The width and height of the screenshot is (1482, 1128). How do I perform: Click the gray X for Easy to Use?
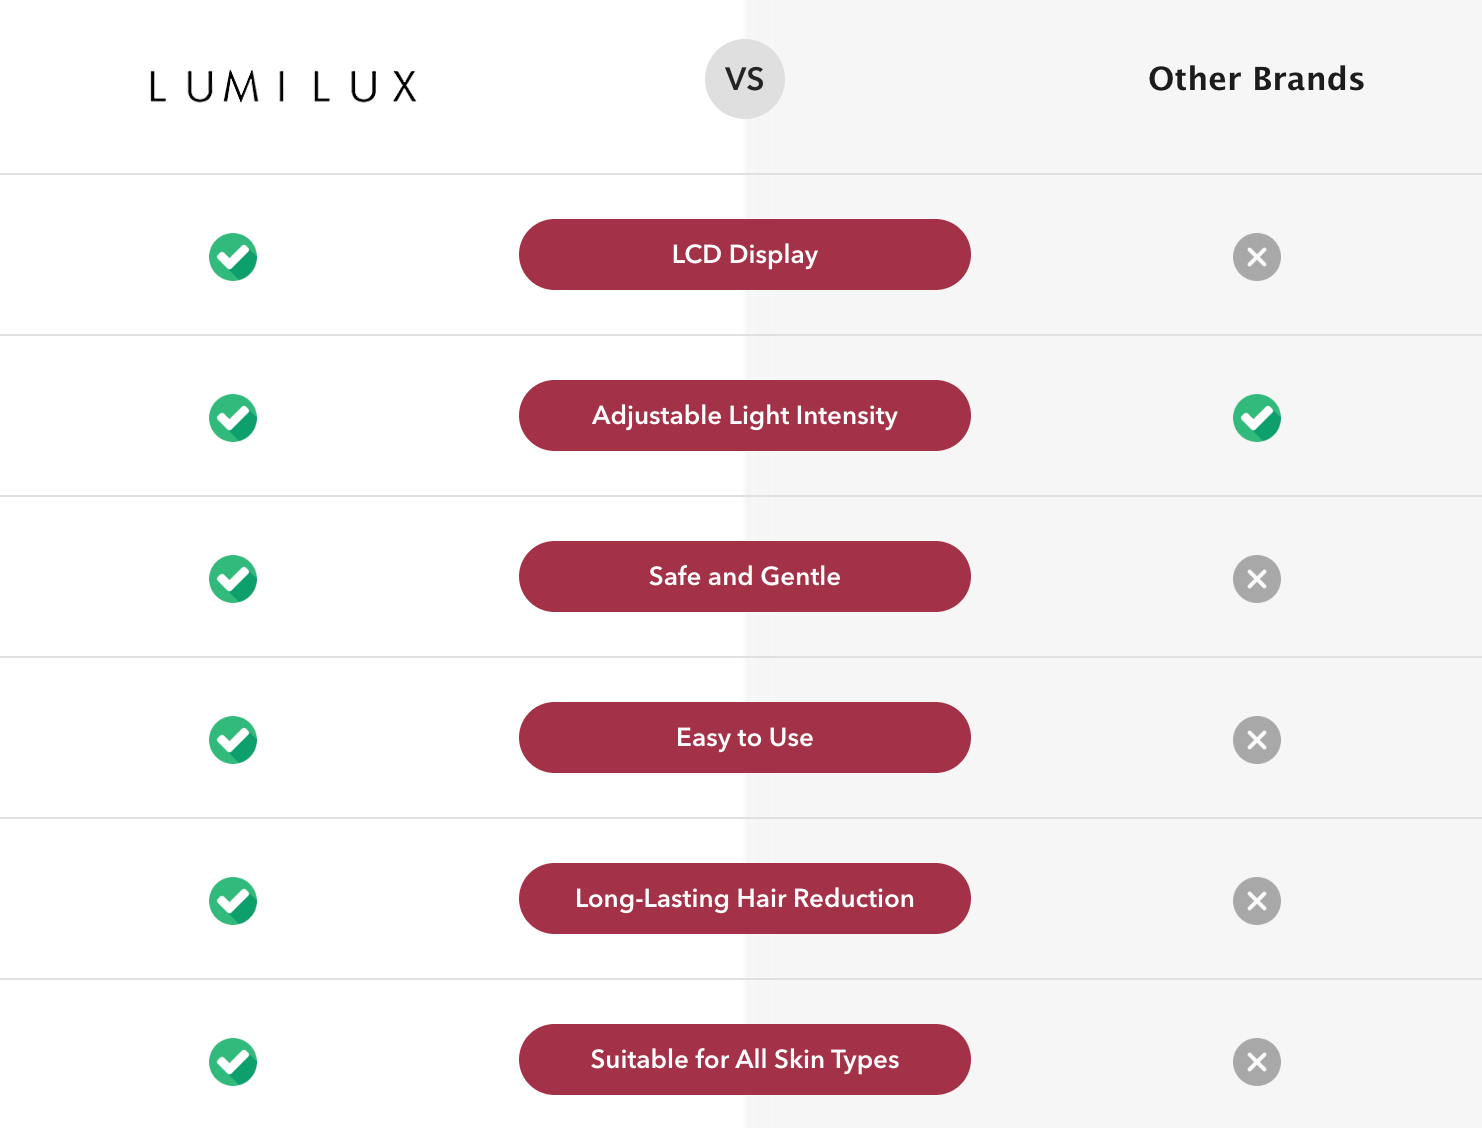[1257, 740]
